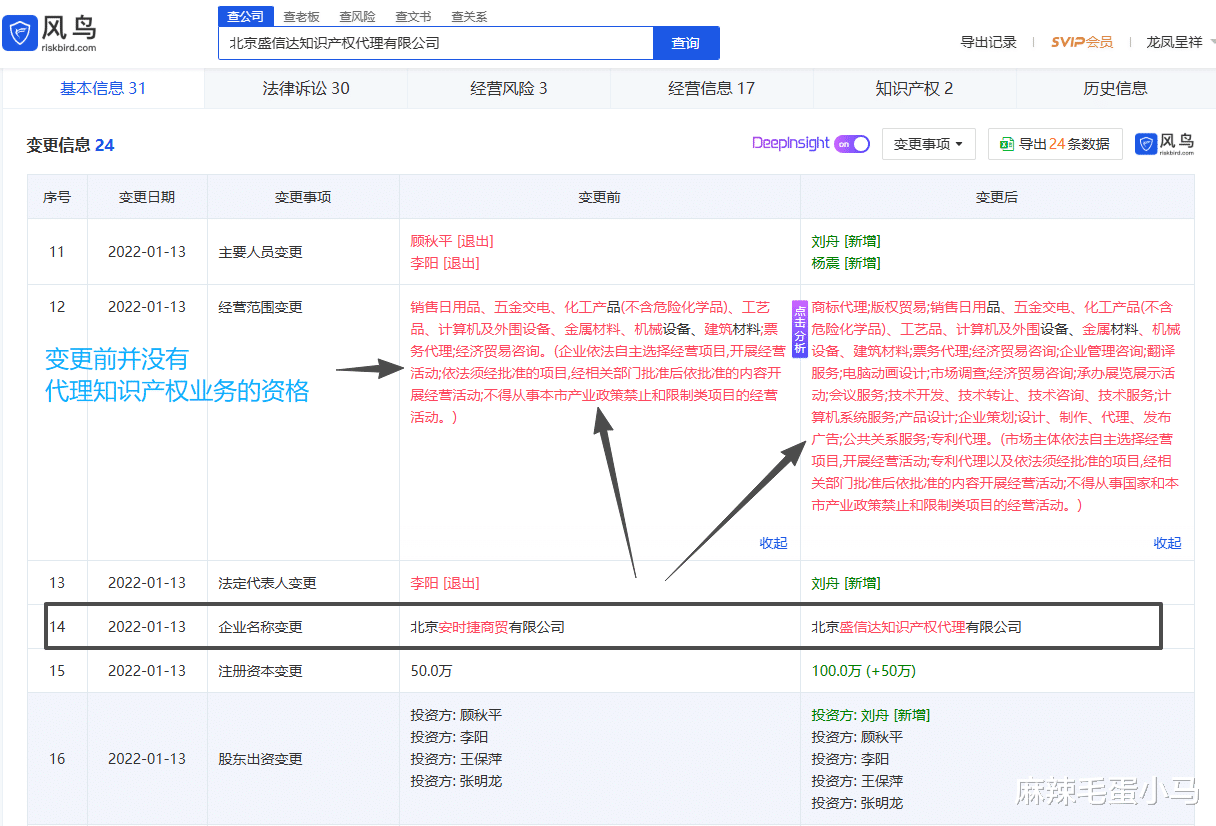This screenshot has height=826, width=1216.
Task: Open the 知识产权 2 tab
Action: point(914,88)
